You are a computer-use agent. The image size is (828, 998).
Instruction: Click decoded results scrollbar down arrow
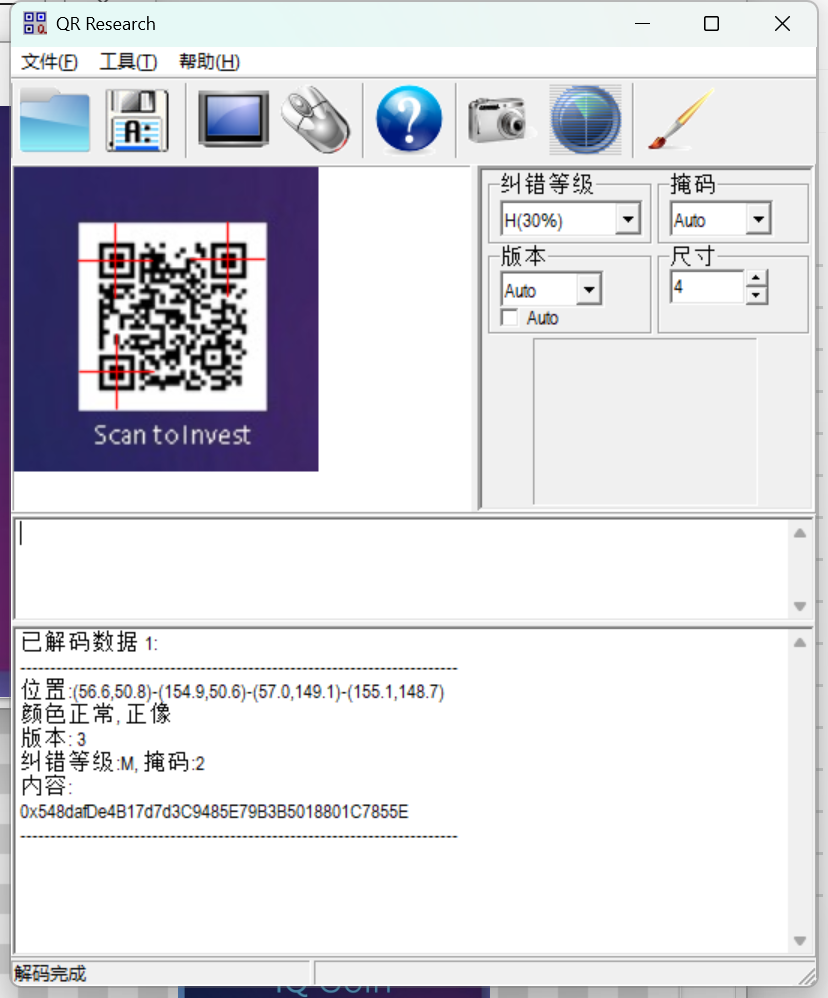(x=800, y=941)
